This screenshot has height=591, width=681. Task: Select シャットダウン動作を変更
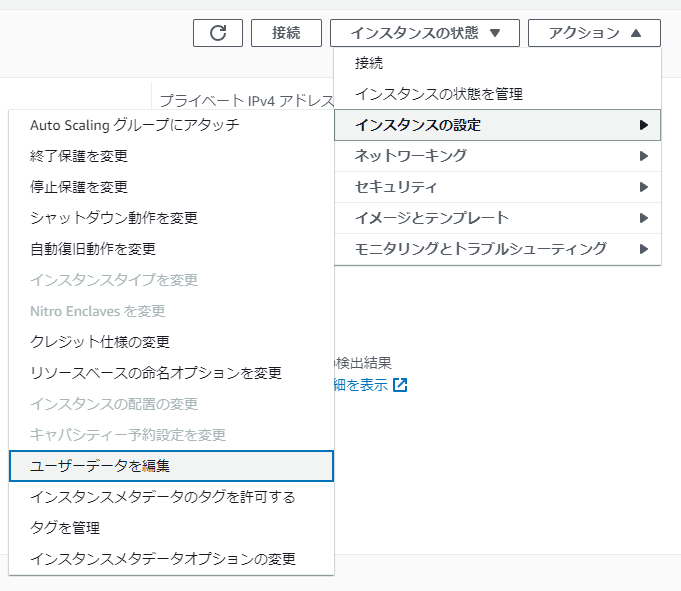171,218
